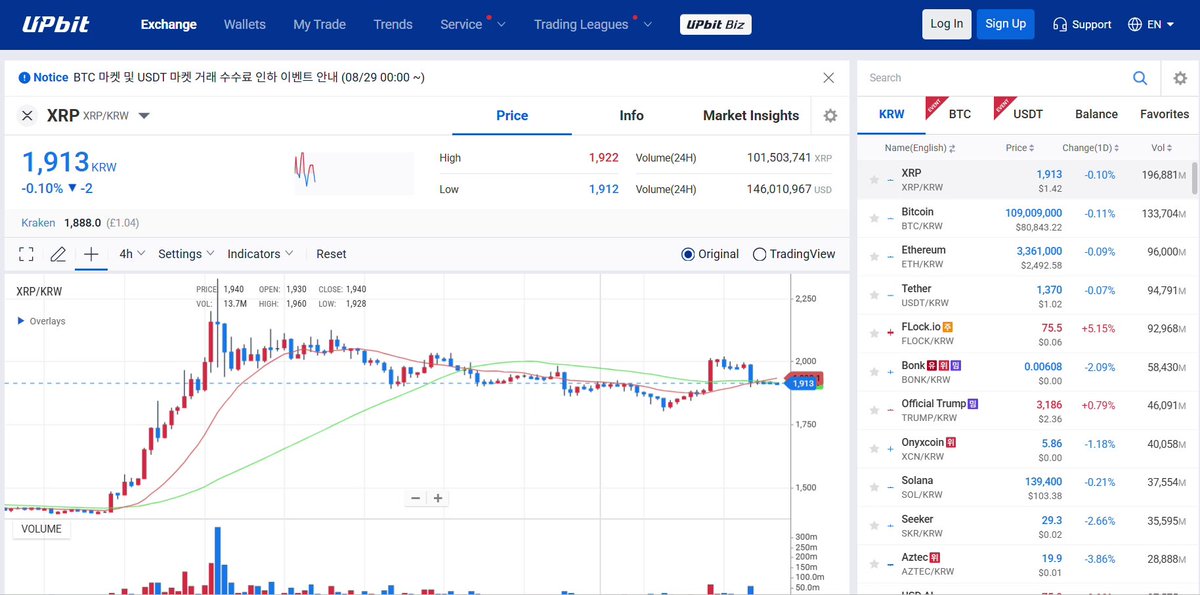Image resolution: width=1200 pixels, height=595 pixels.
Task: Select the pencil drawing tool
Action: tap(58, 254)
